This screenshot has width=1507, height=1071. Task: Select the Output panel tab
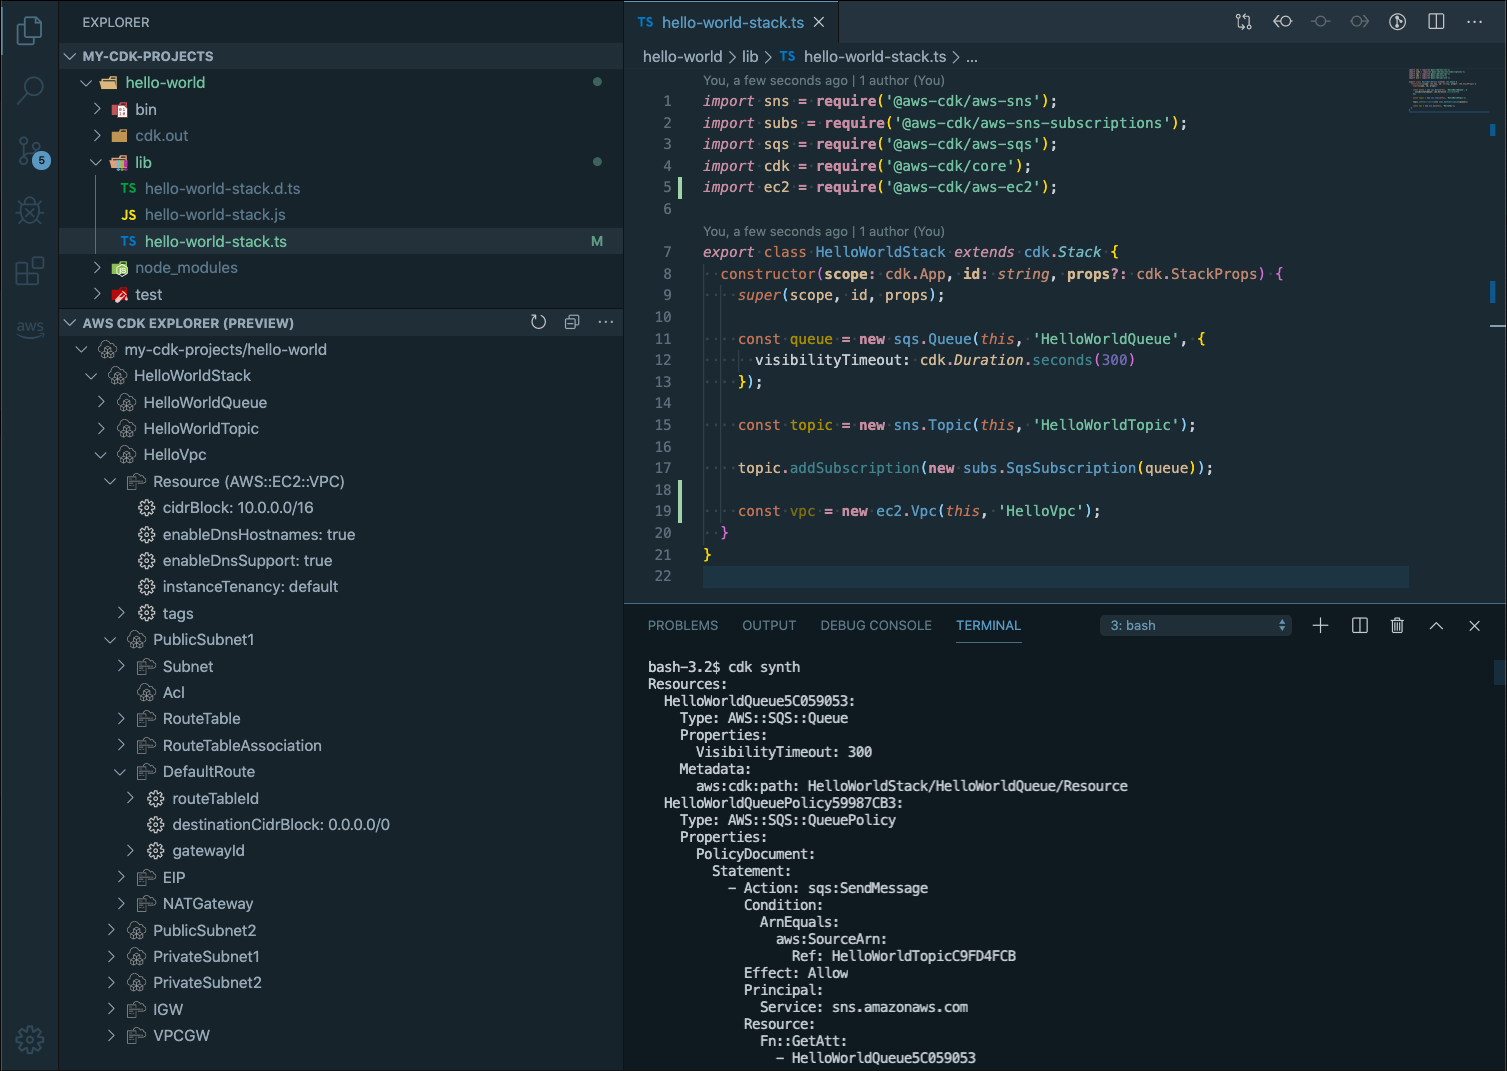(768, 625)
